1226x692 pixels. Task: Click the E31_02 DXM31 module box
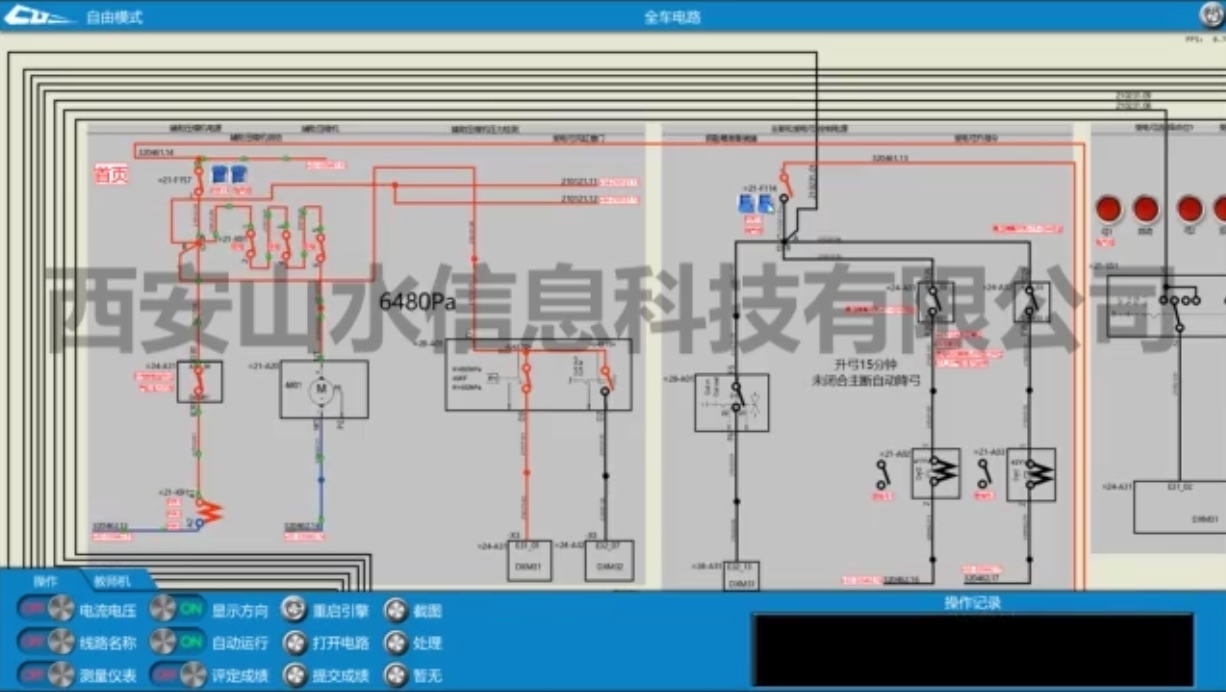click(x=1180, y=506)
